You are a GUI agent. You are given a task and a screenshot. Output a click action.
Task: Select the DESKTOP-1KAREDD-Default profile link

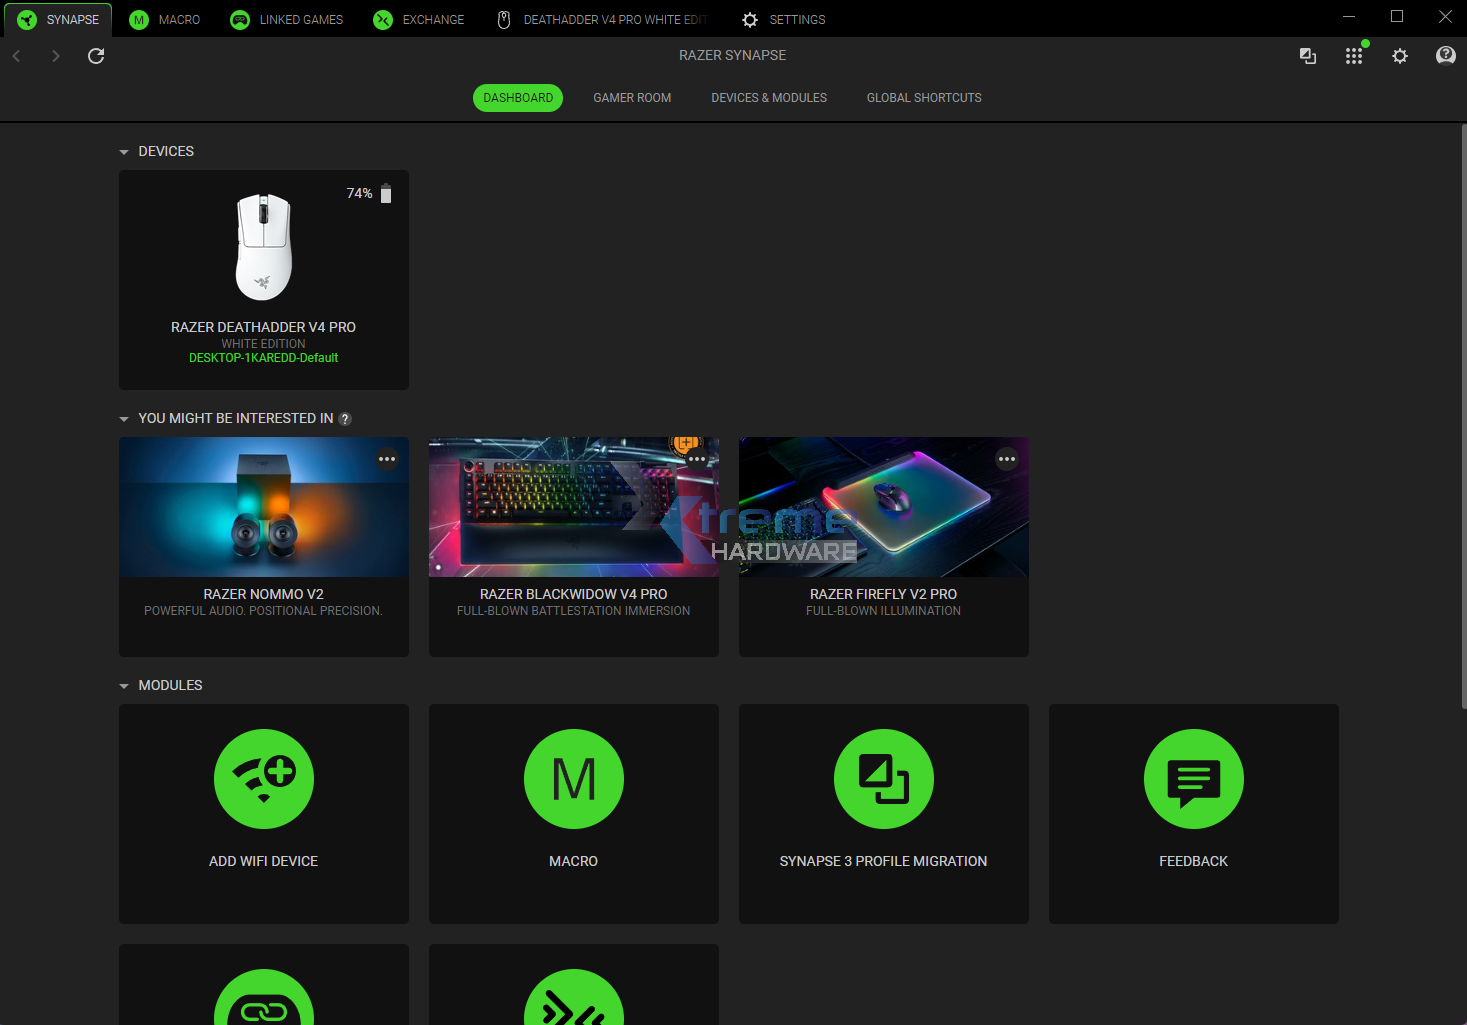(x=263, y=357)
